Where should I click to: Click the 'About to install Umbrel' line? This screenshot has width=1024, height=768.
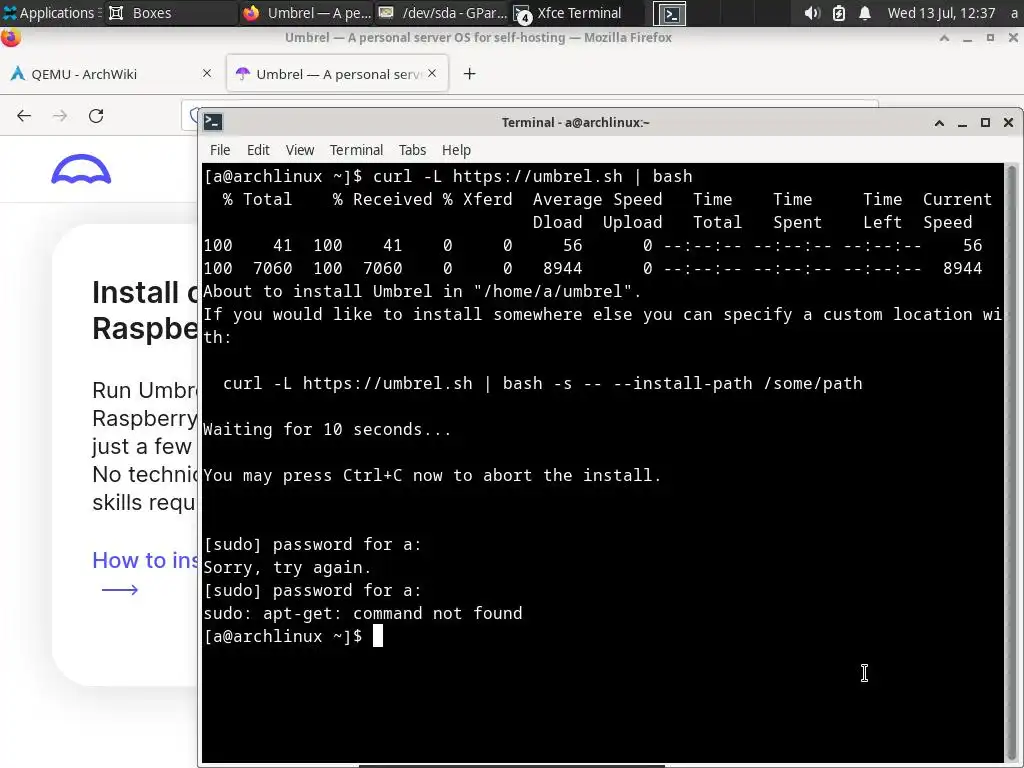(423, 291)
